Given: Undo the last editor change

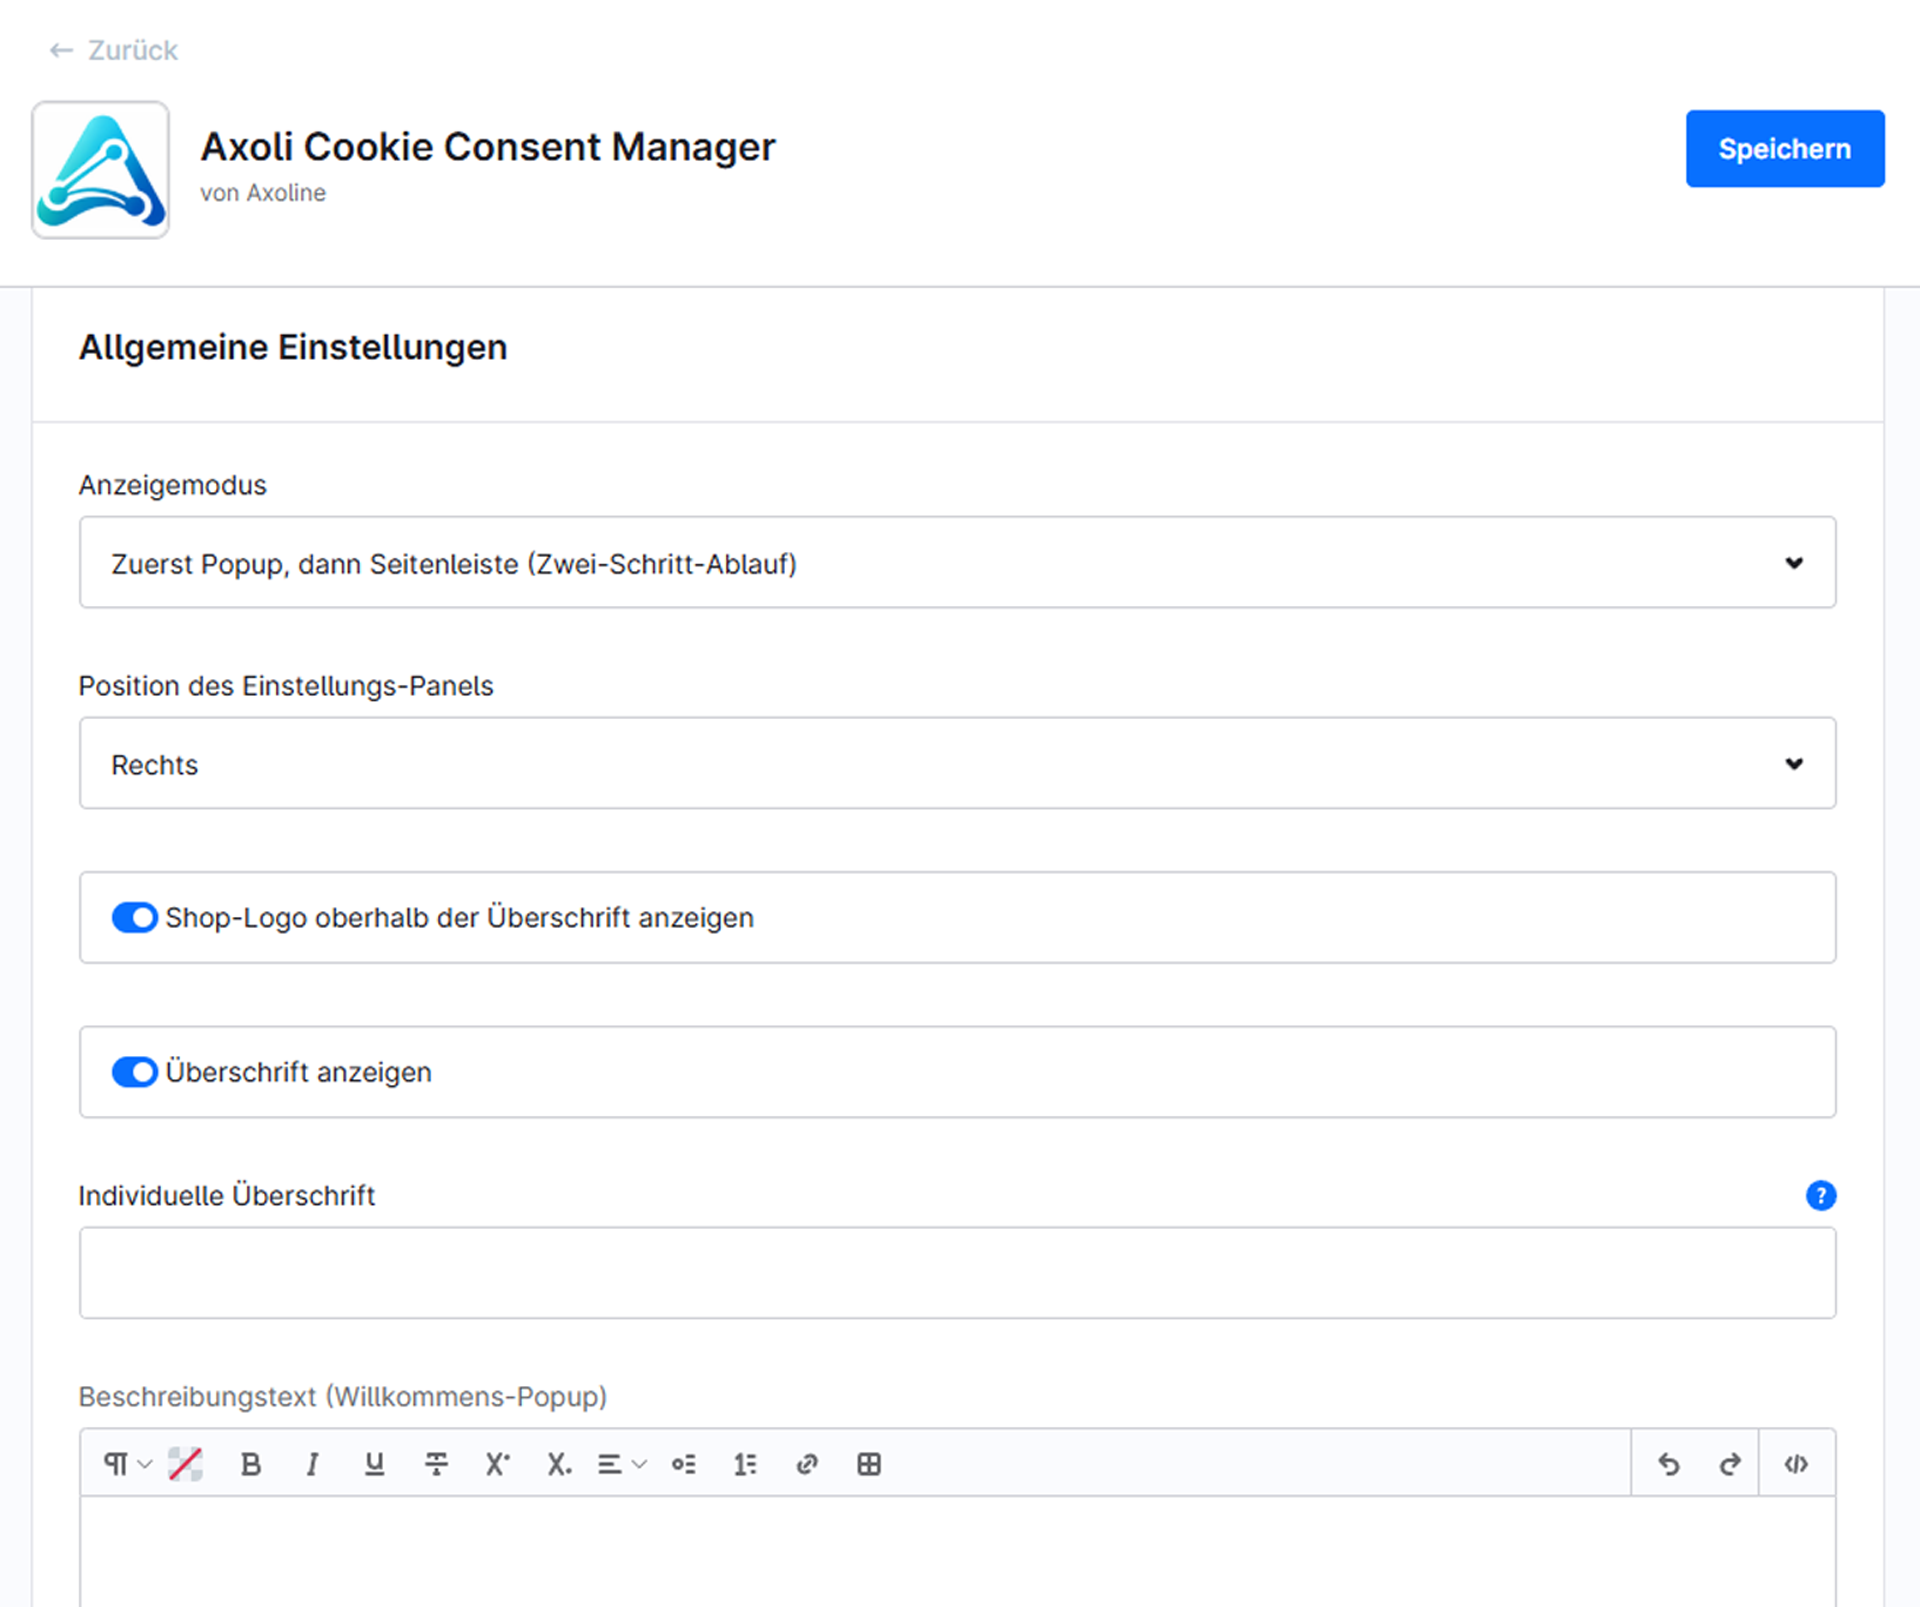Looking at the screenshot, I should 1669,1465.
